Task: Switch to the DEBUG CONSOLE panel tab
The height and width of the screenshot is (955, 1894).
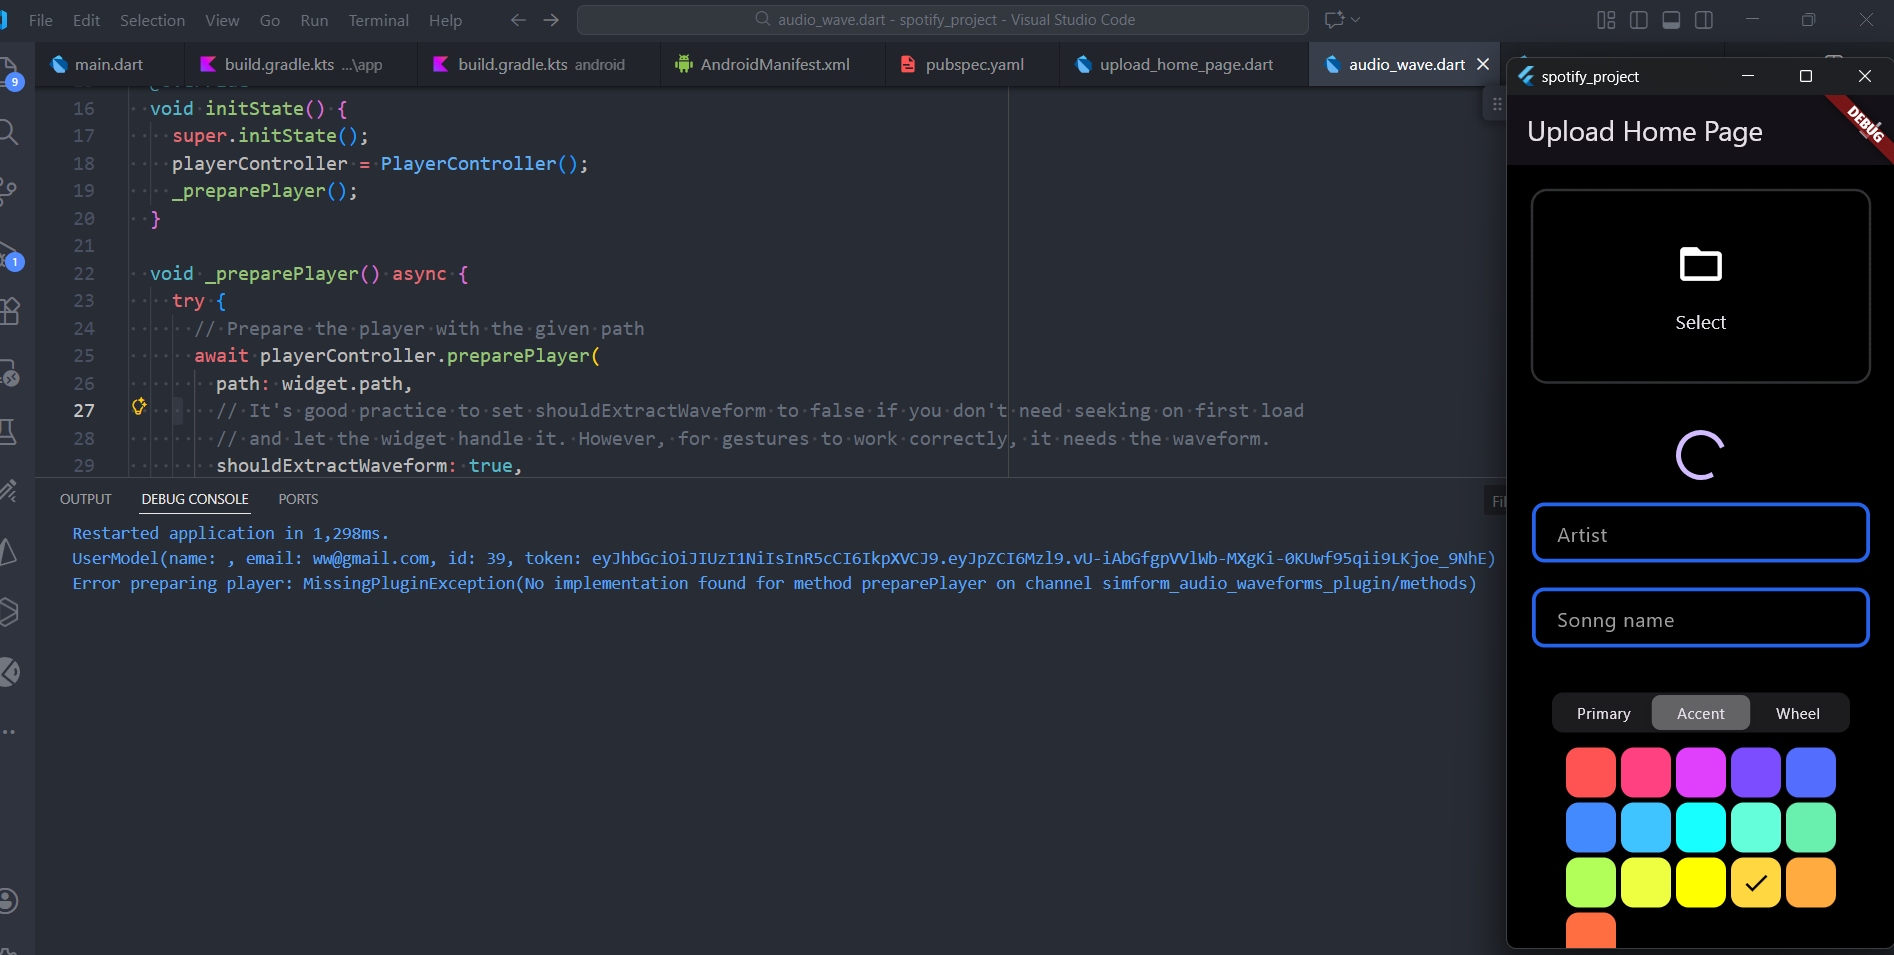Action: (195, 499)
